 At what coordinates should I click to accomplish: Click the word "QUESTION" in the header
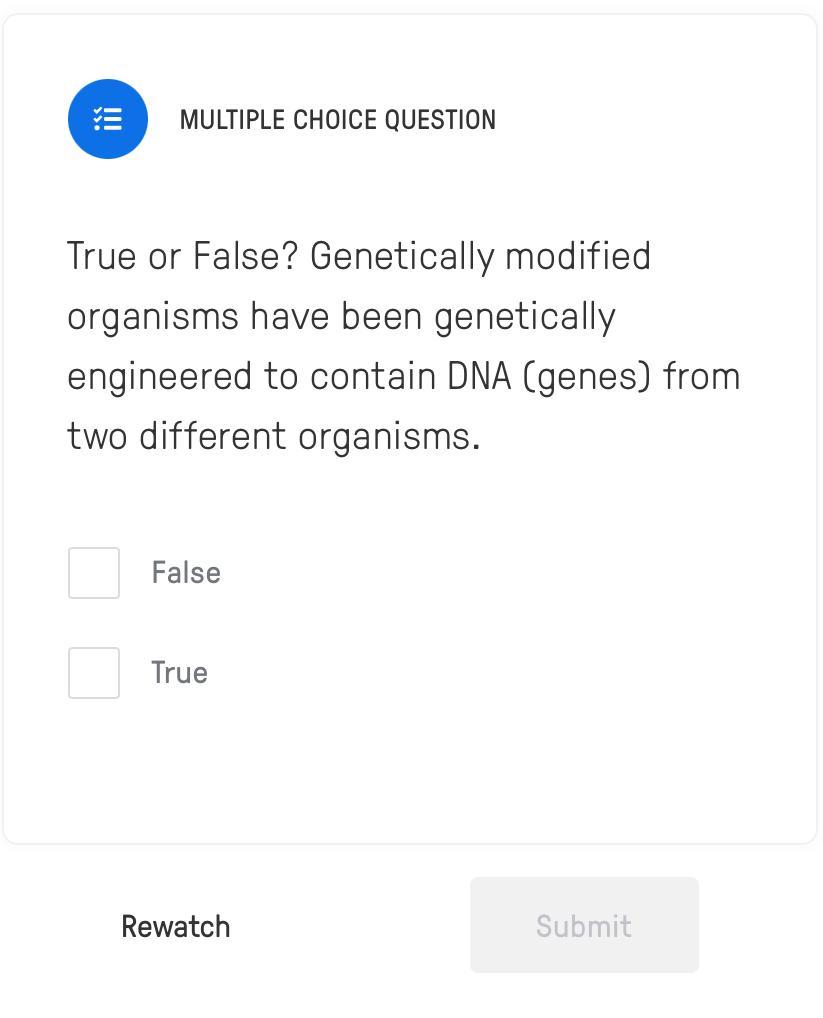pos(440,120)
